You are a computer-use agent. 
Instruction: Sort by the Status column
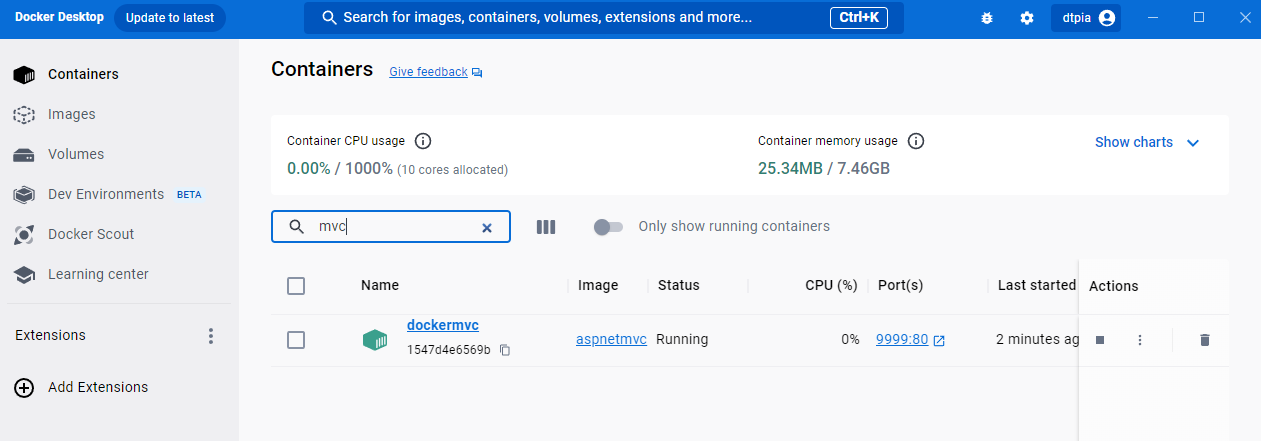point(679,285)
